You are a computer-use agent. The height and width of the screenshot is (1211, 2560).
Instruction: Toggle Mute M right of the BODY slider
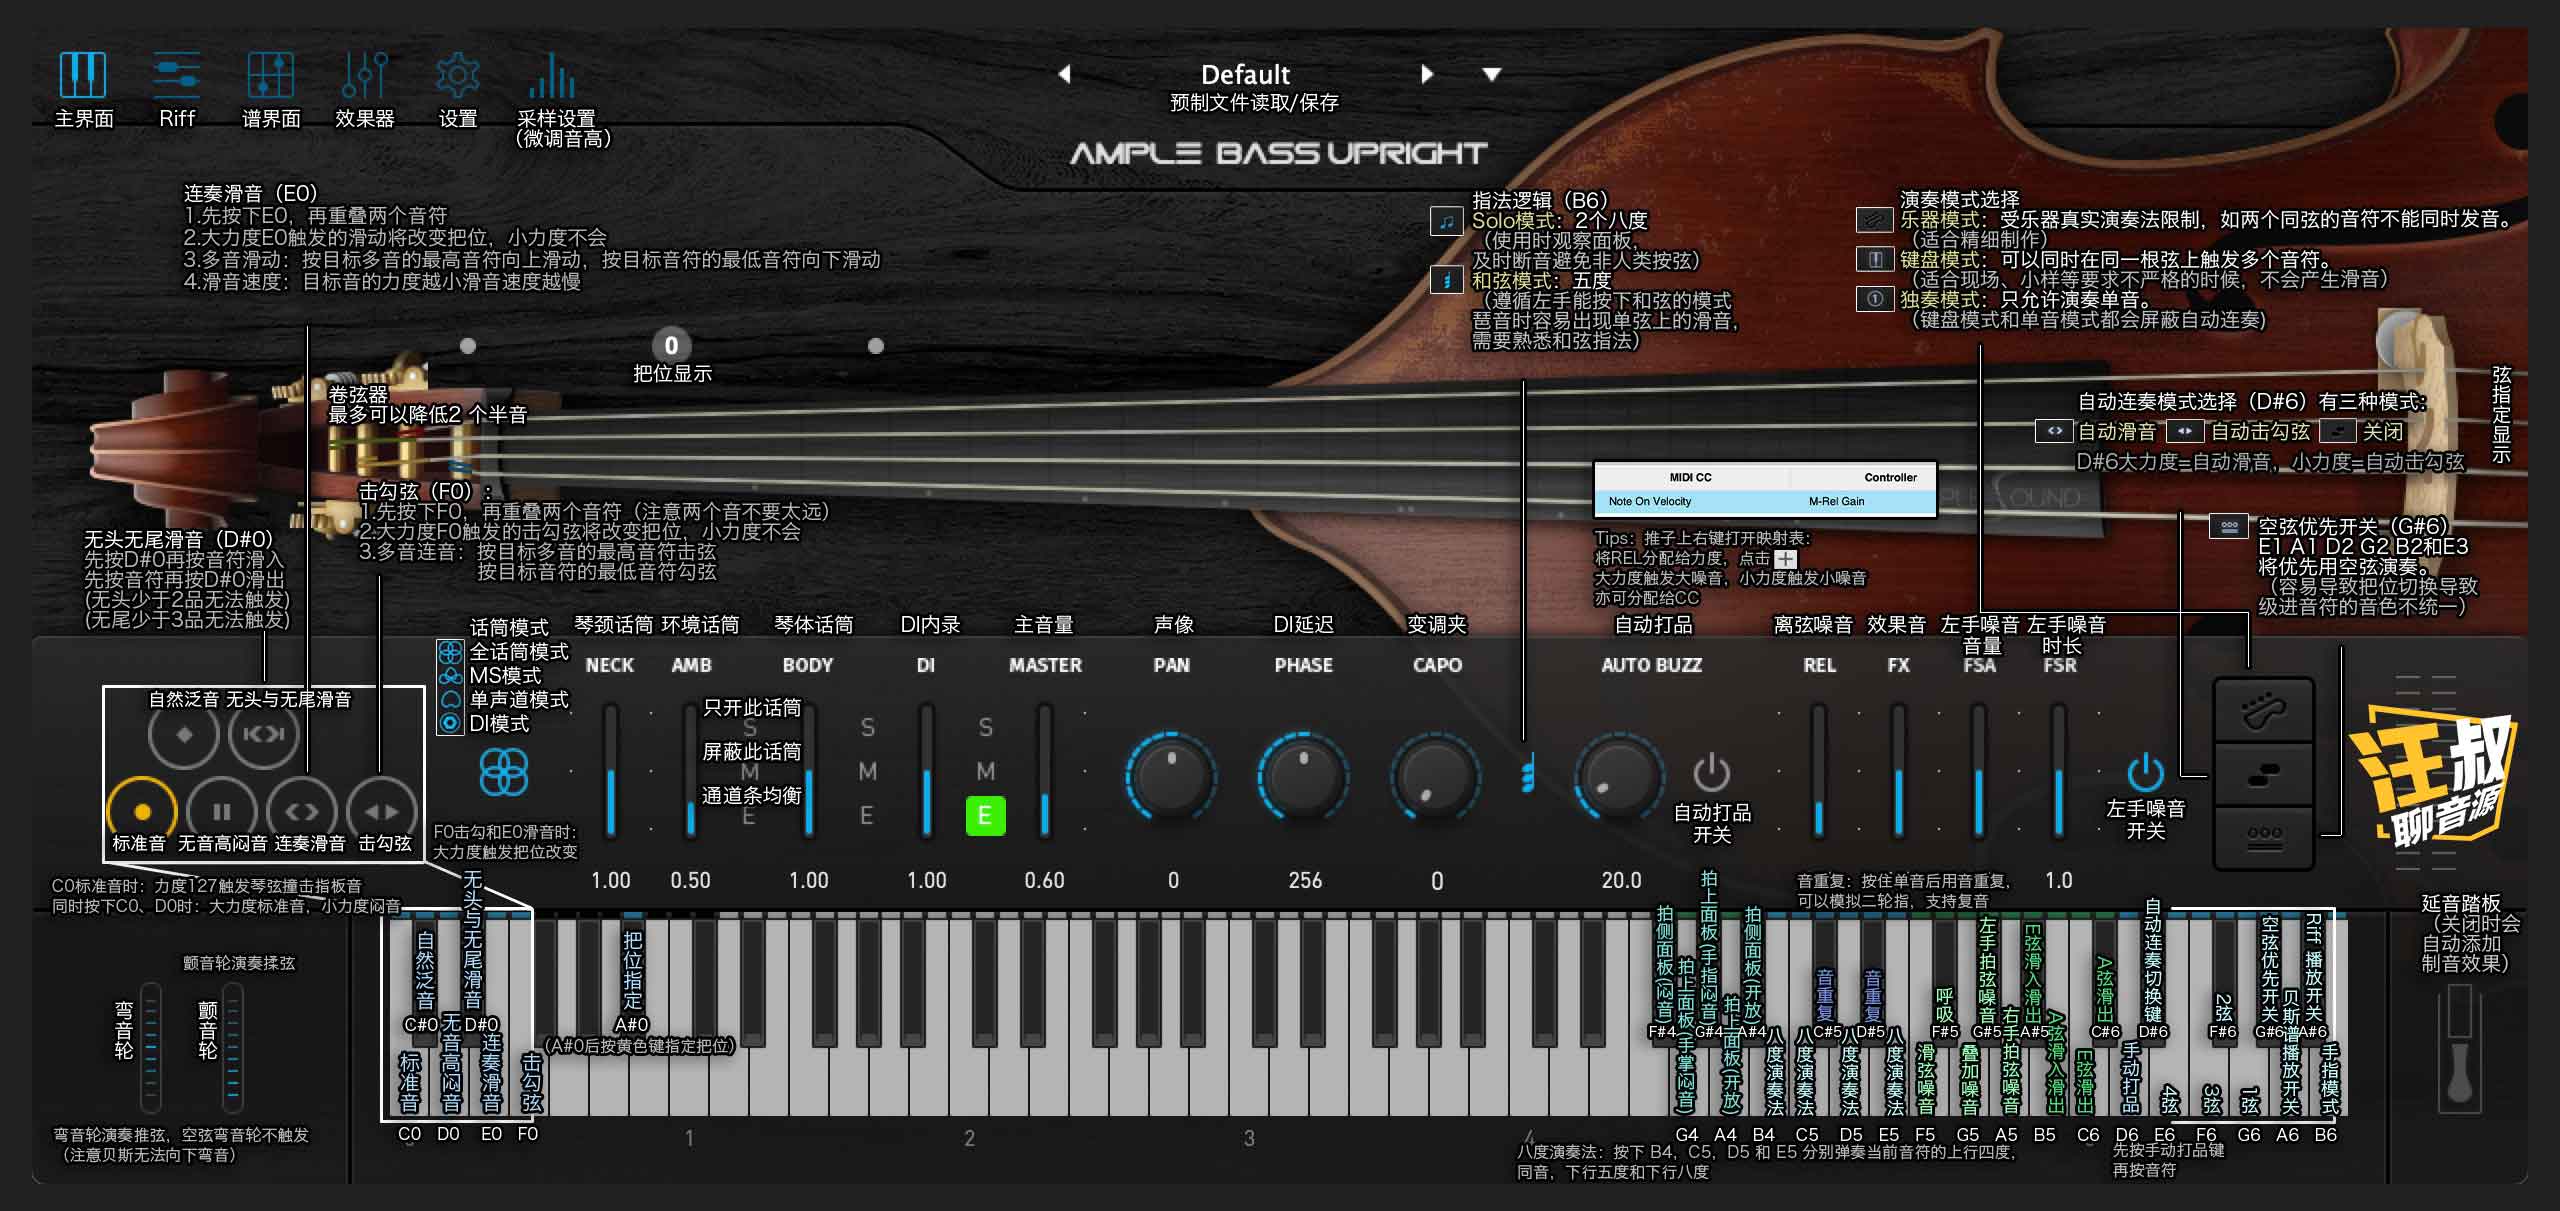868,771
